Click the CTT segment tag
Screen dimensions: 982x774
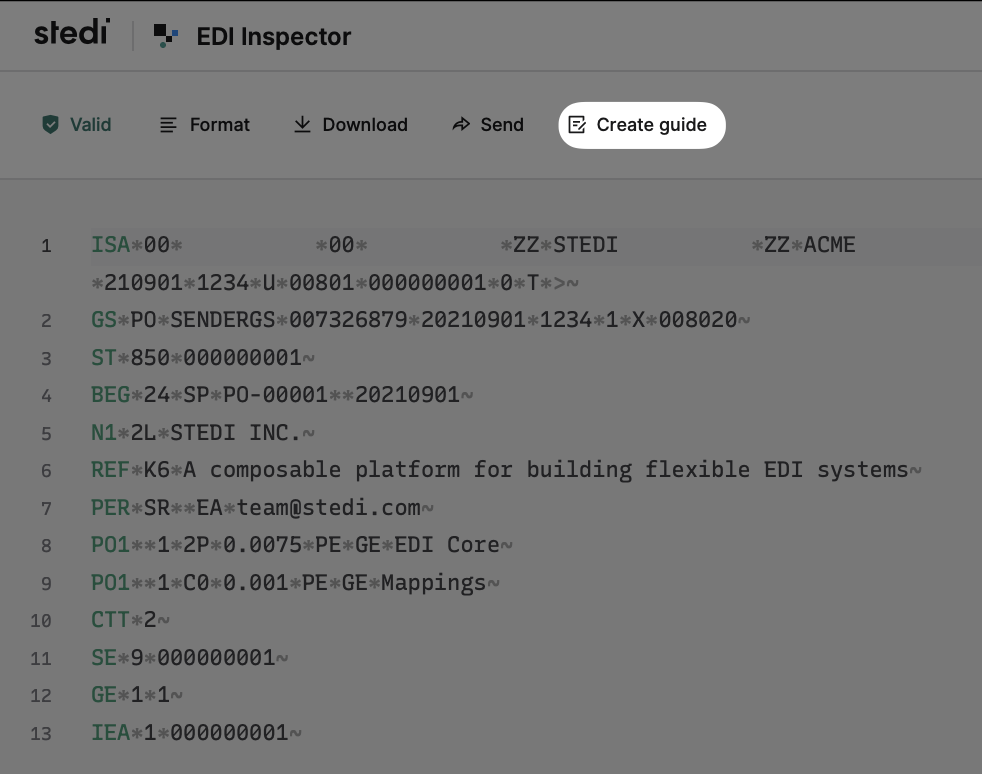(110, 621)
